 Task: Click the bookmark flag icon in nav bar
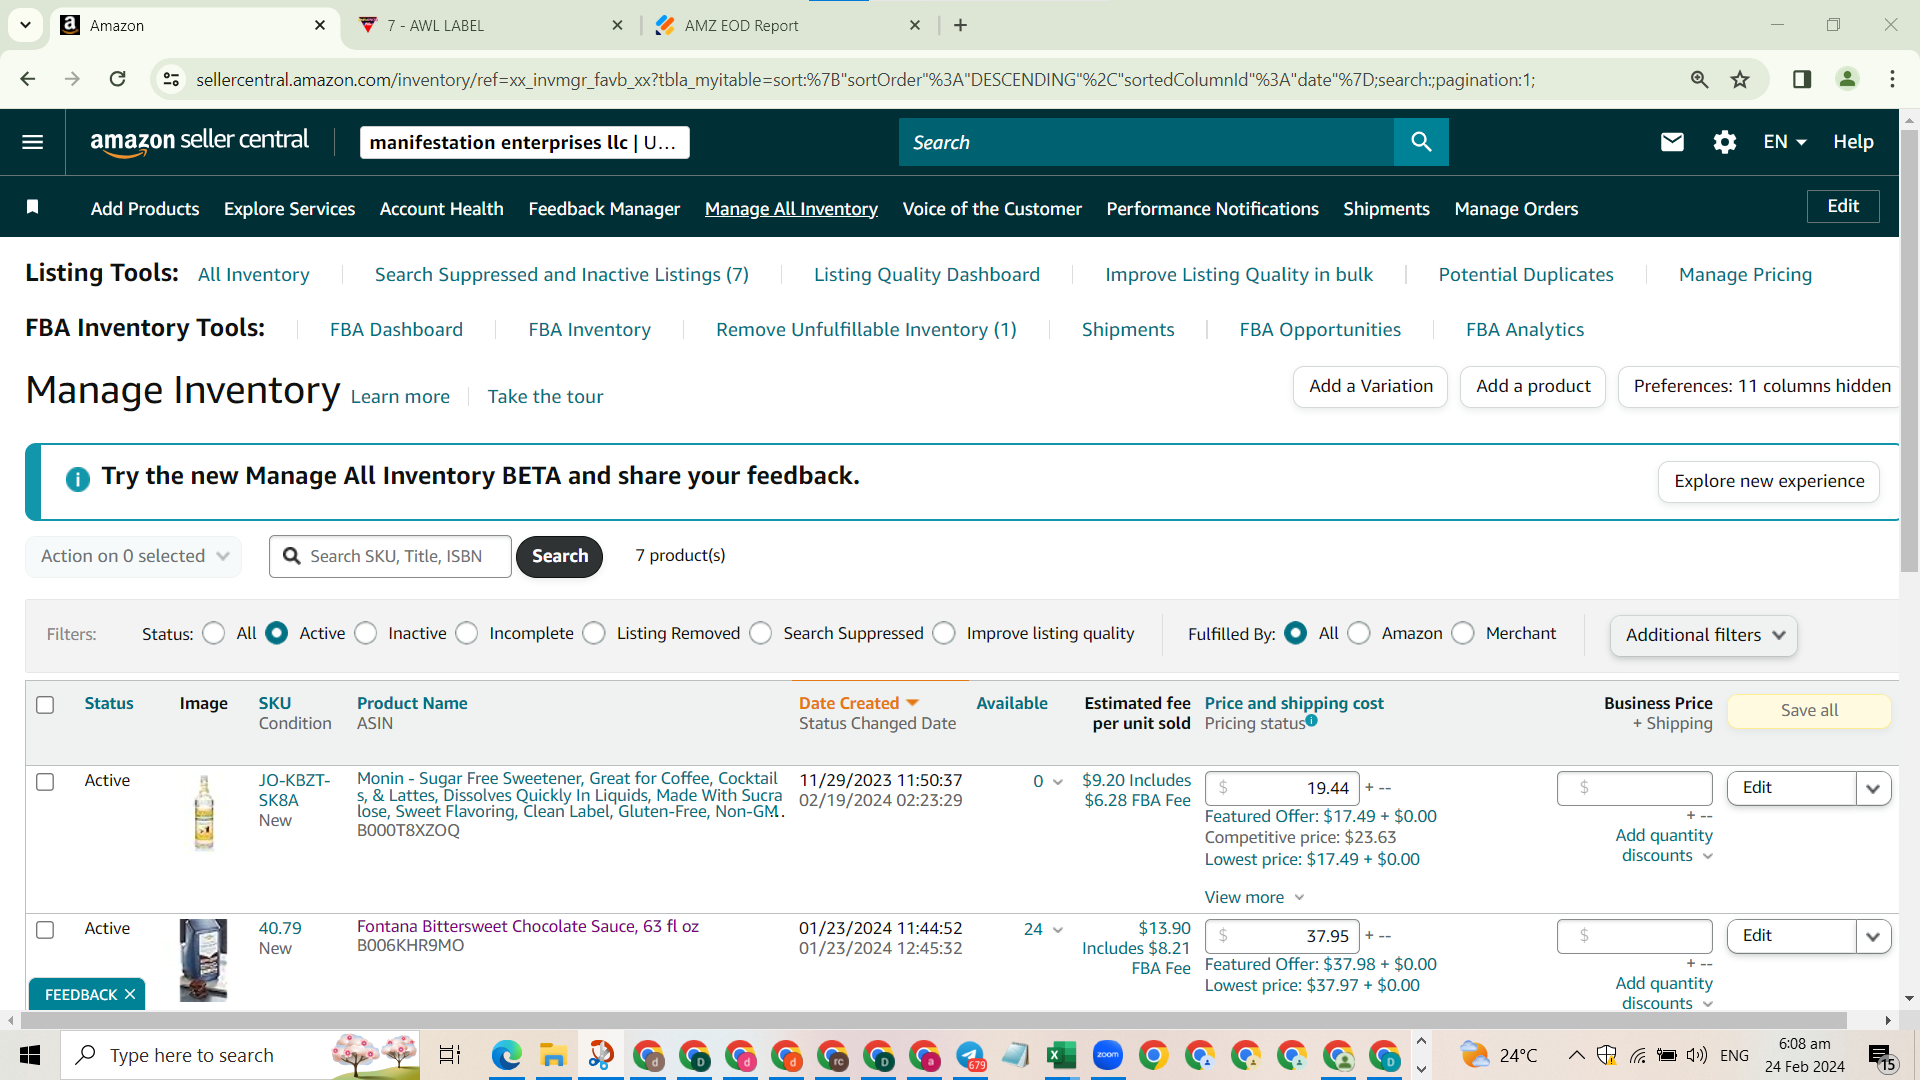tap(32, 206)
